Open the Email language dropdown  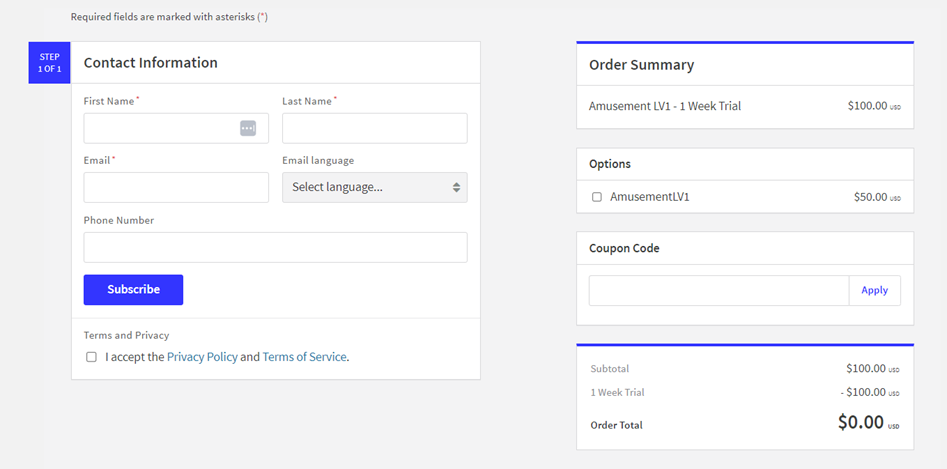coord(374,187)
